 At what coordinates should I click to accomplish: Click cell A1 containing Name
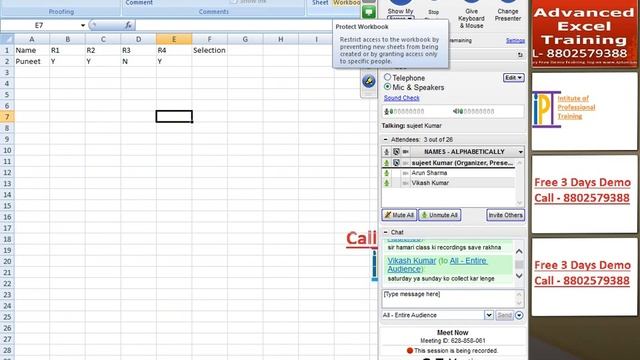click(32, 50)
